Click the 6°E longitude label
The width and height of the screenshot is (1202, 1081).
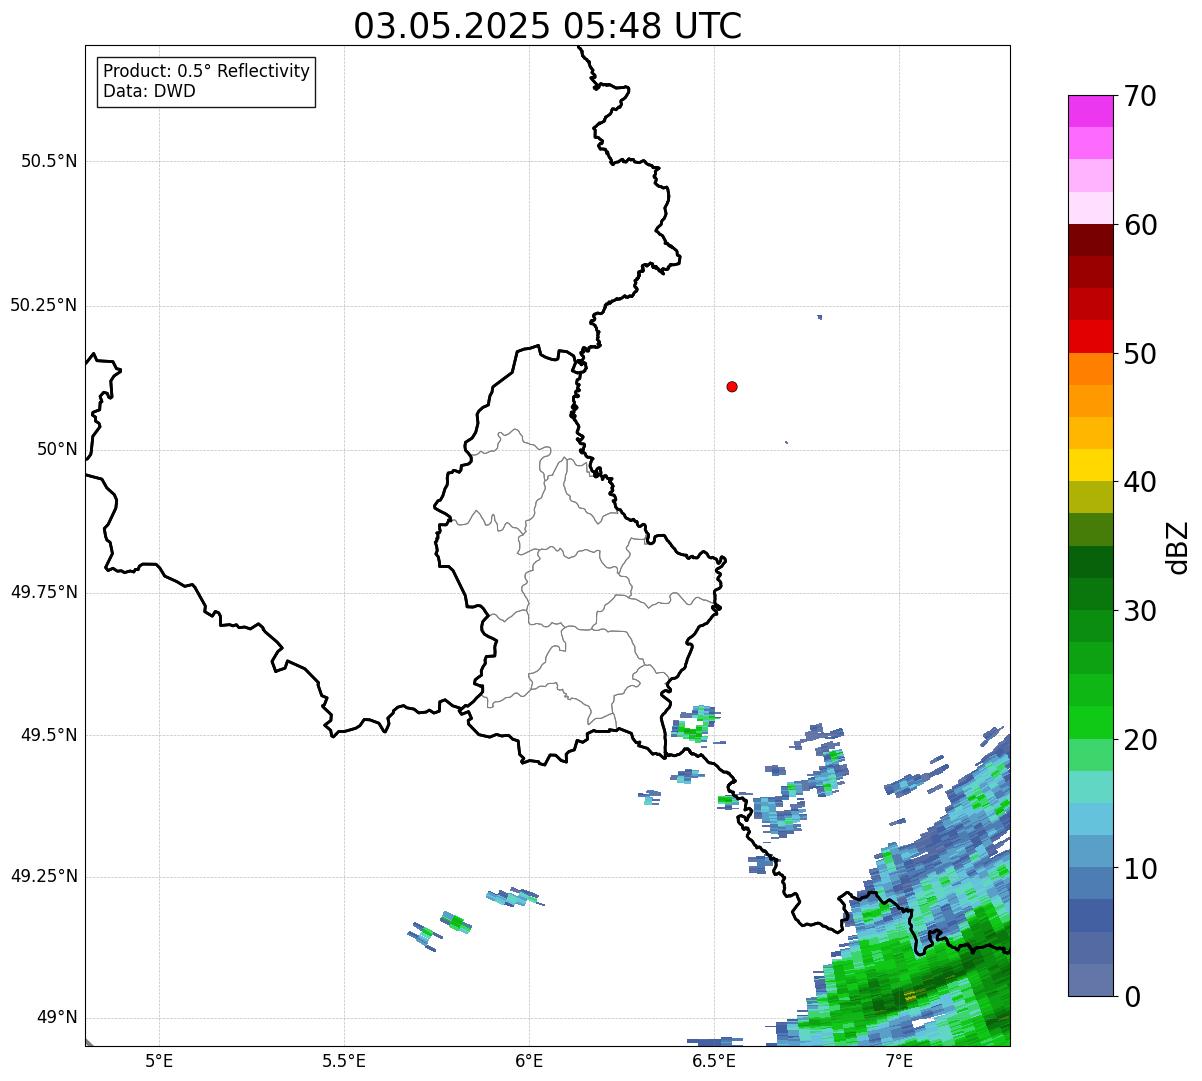[529, 1060]
